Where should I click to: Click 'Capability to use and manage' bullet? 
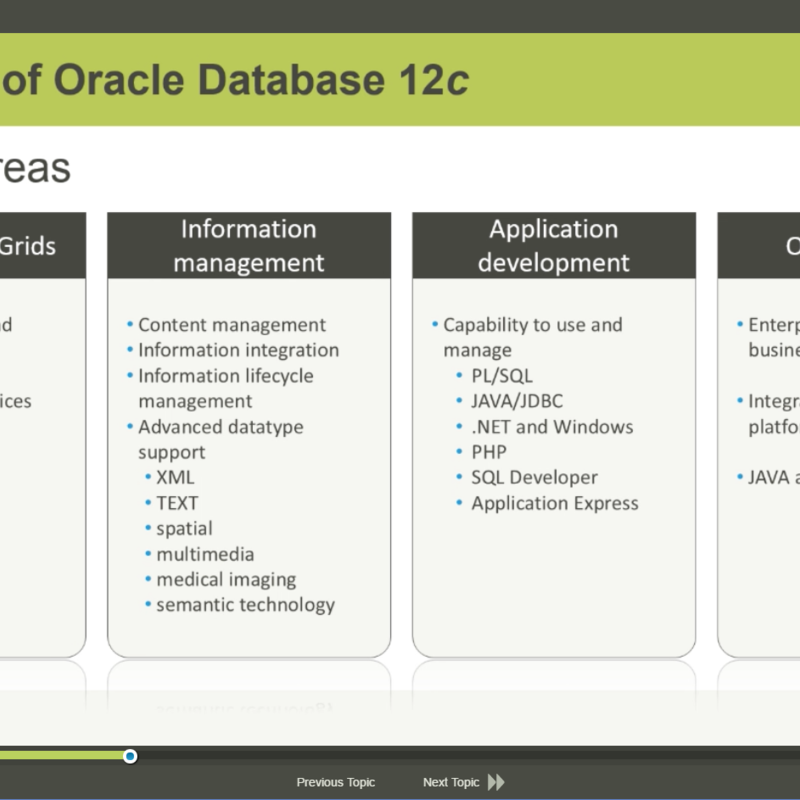pyautogui.click(x=533, y=337)
